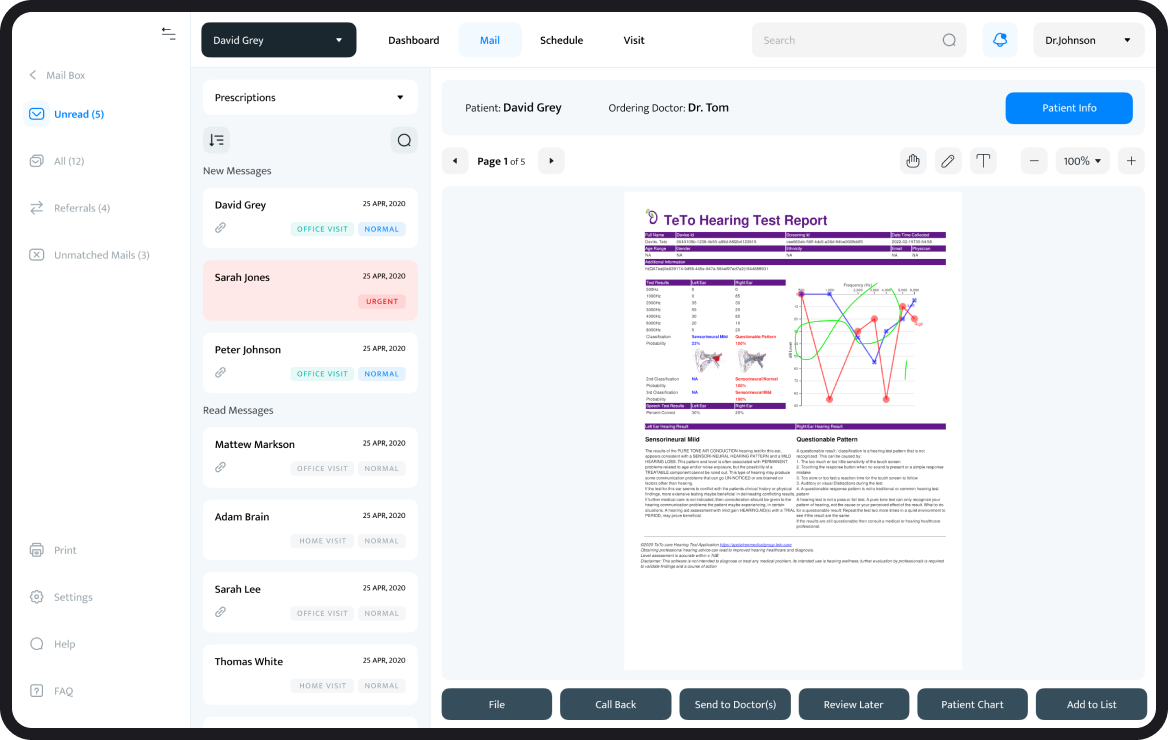Open Thomas White's read message
This screenshot has height=740, width=1168.
click(x=310, y=674)
